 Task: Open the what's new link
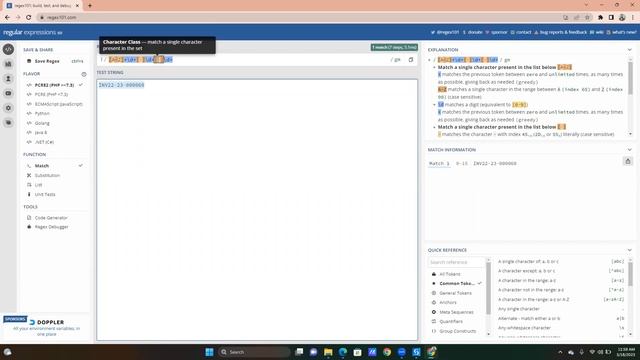(x=621, y=32)
